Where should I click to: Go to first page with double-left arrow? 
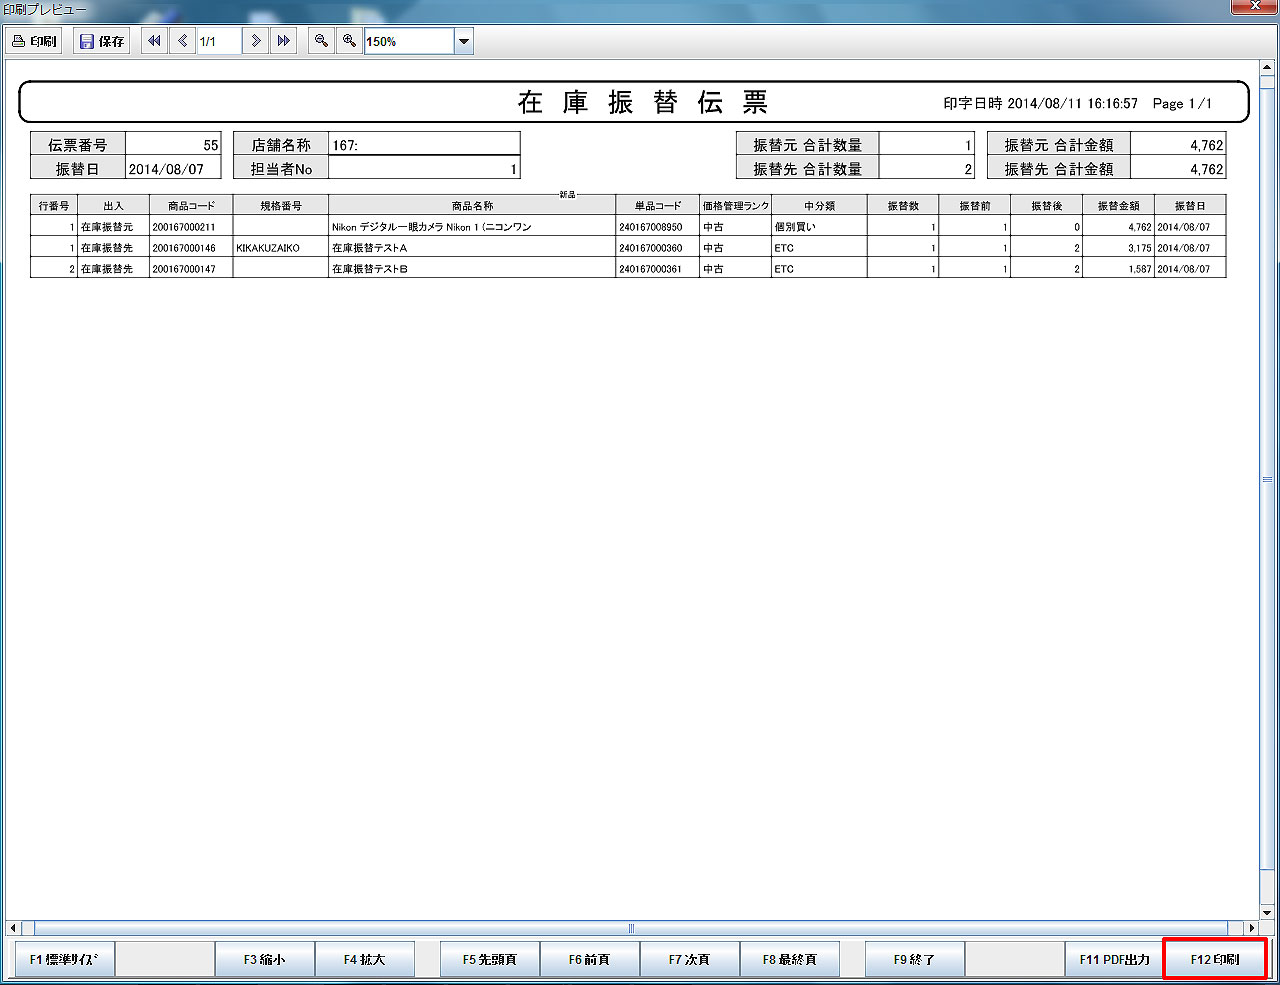tap(154, 41)
